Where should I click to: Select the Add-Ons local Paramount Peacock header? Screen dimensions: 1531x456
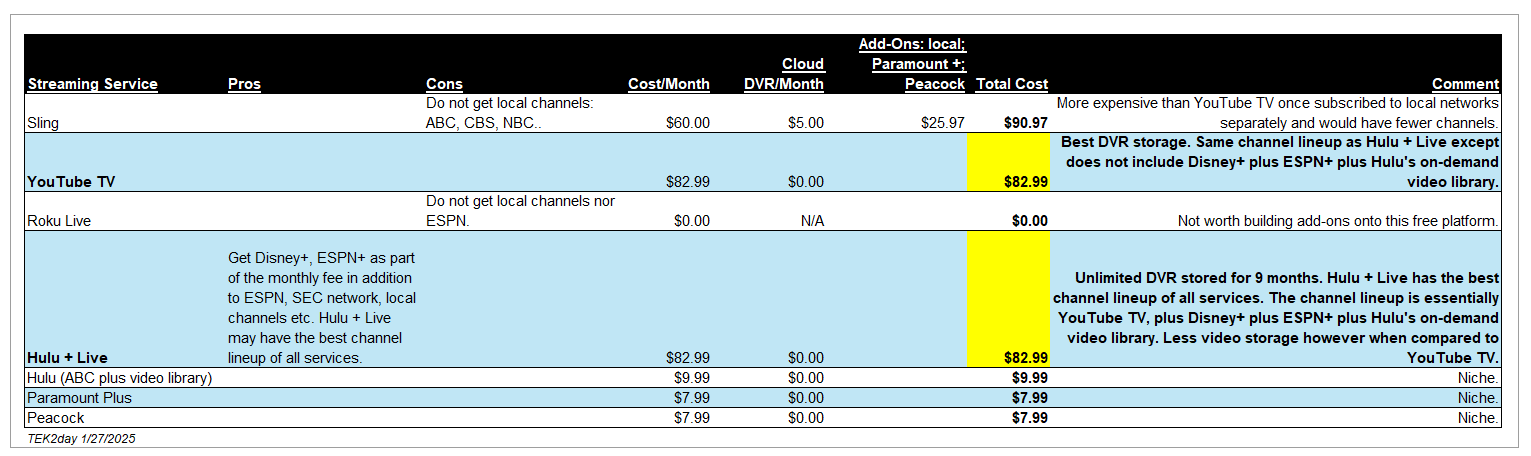tap(912, 64)
